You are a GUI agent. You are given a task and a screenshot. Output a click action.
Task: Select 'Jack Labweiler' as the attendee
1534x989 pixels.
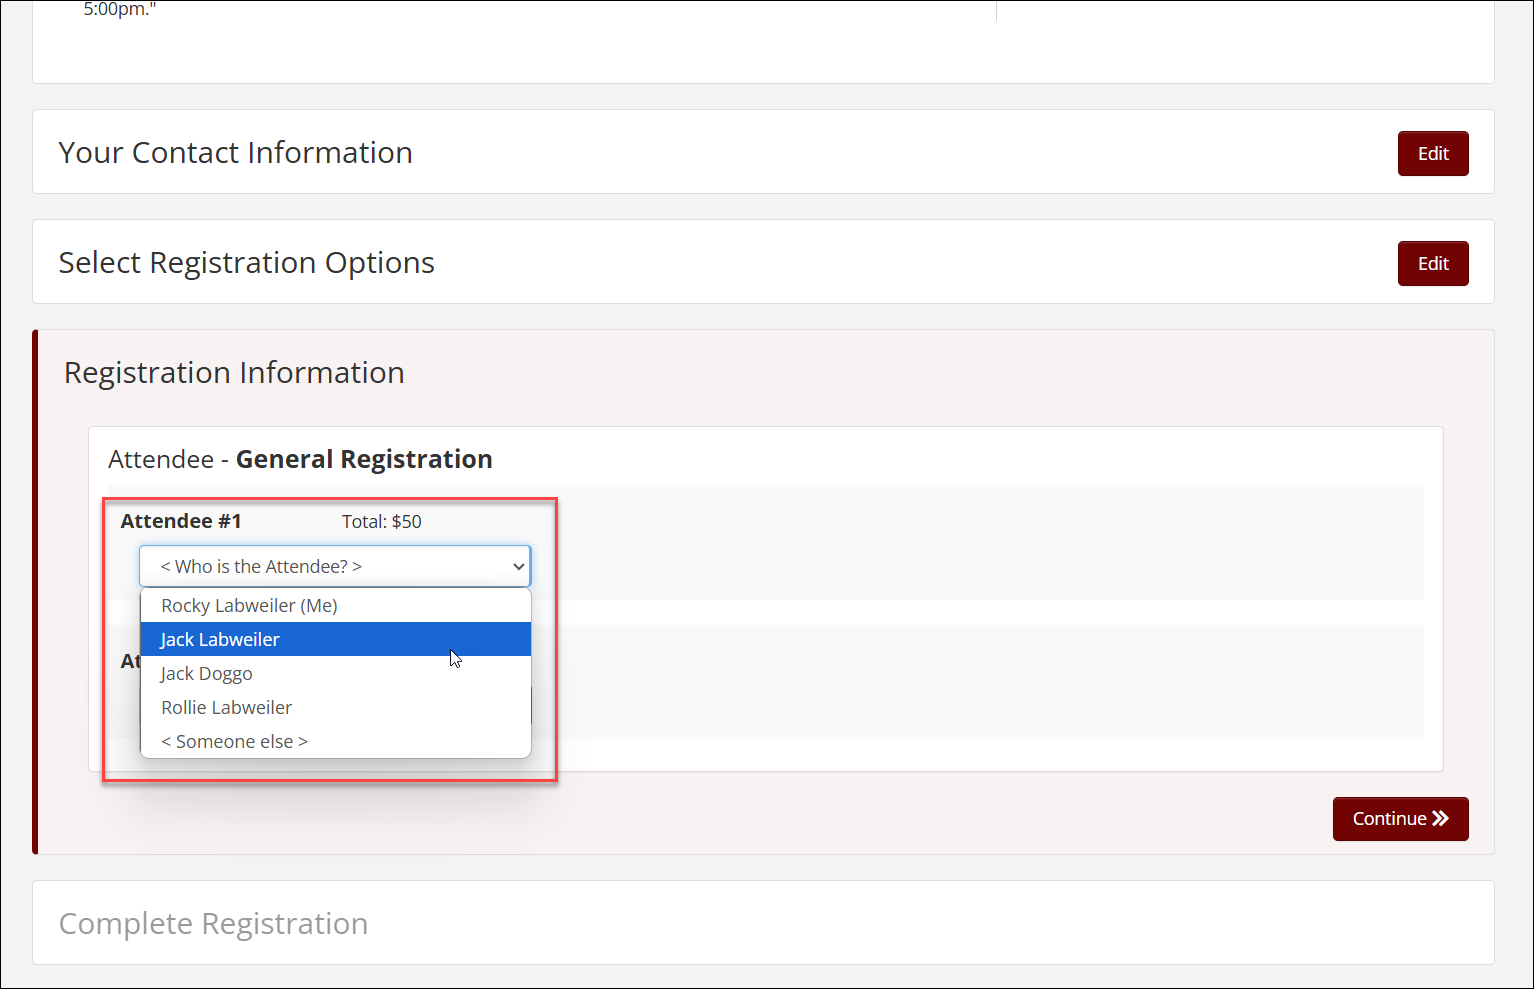click(x=220, y=640)
